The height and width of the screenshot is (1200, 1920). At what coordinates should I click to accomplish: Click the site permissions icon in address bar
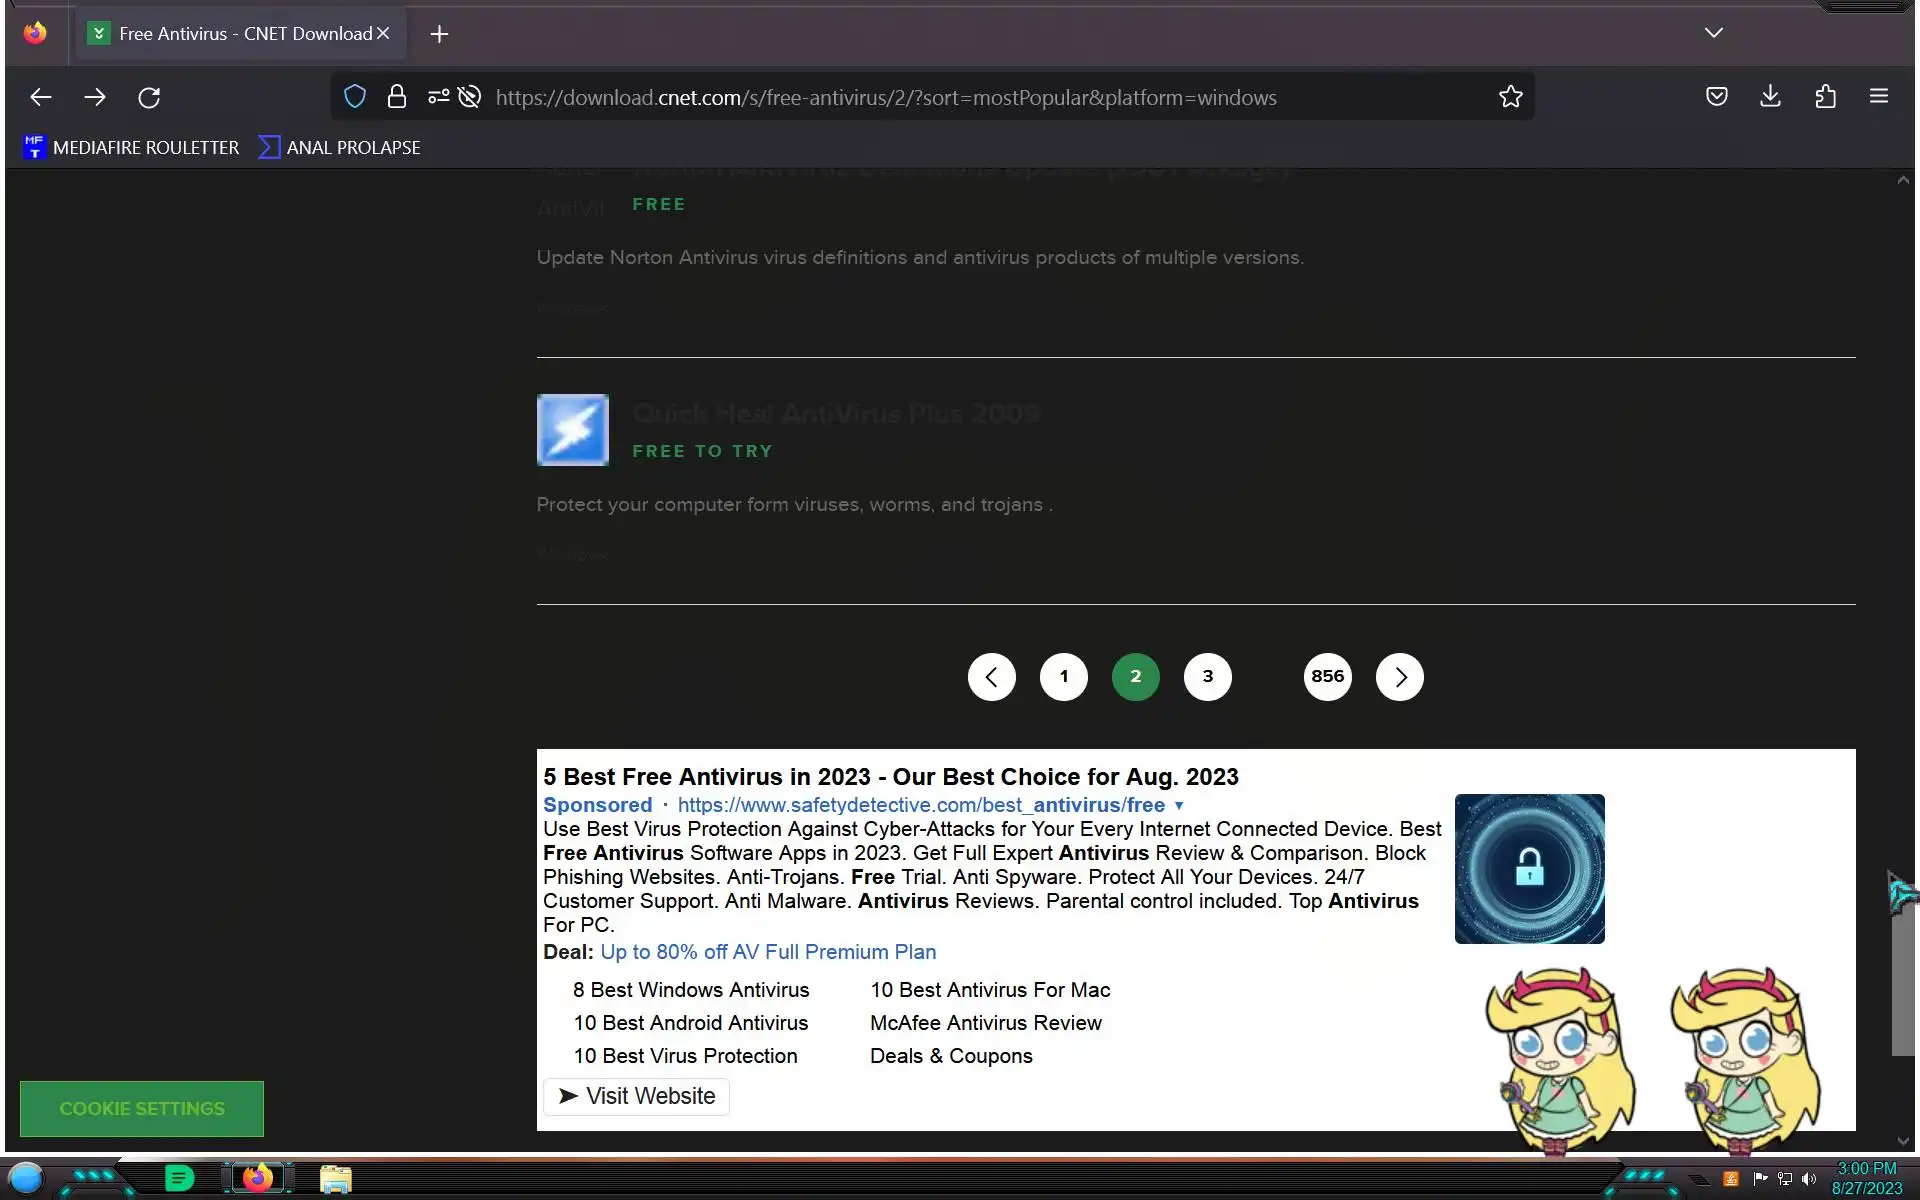(x=438, y=97)
